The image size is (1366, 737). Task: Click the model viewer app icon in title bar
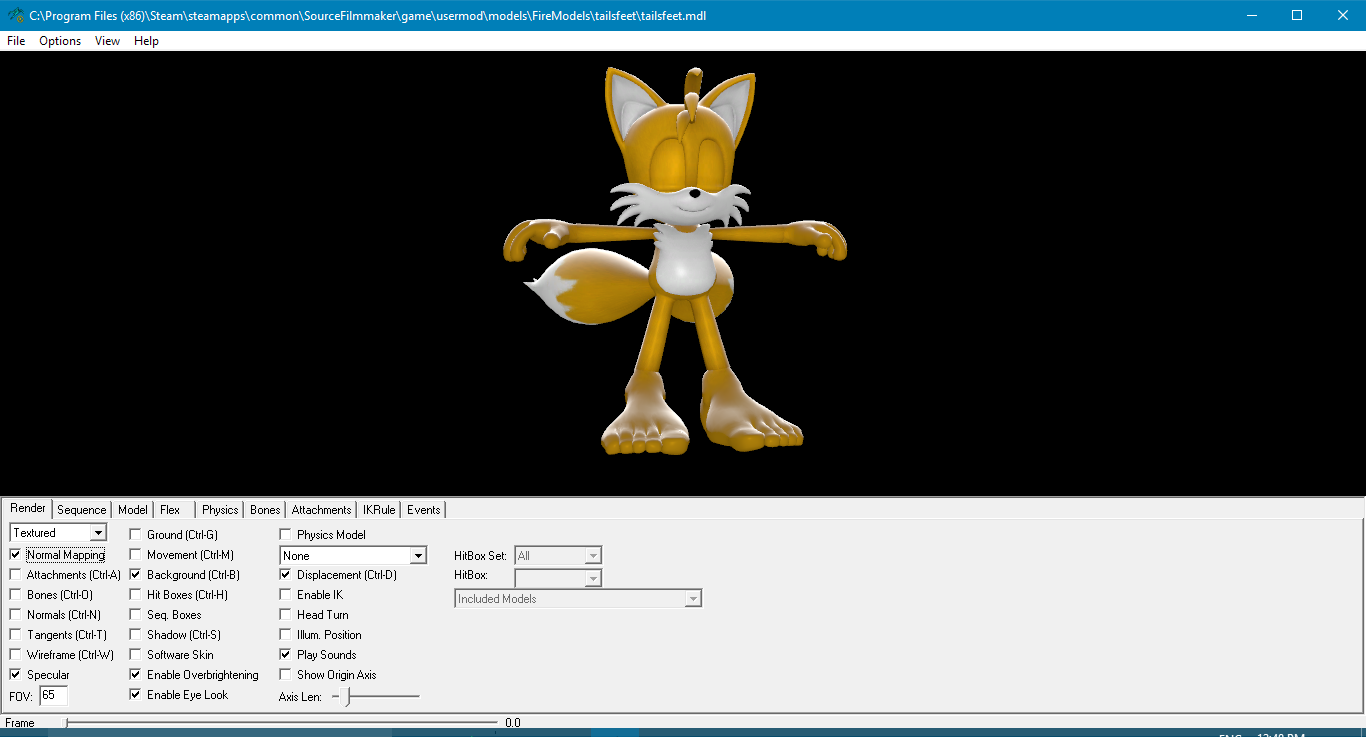[15, 15]
